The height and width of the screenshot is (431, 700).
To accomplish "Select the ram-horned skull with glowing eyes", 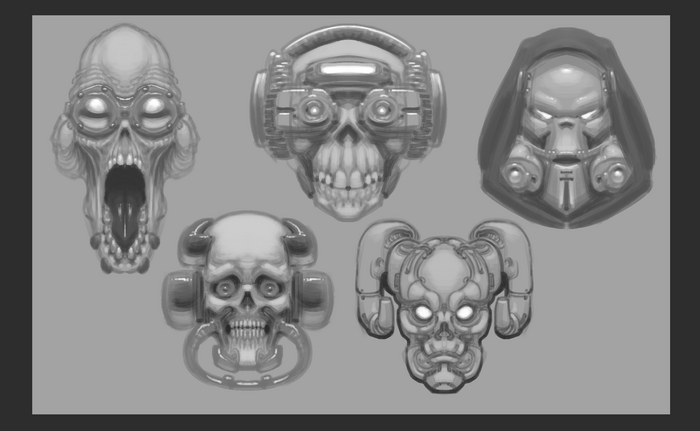I will pos(444,306).
